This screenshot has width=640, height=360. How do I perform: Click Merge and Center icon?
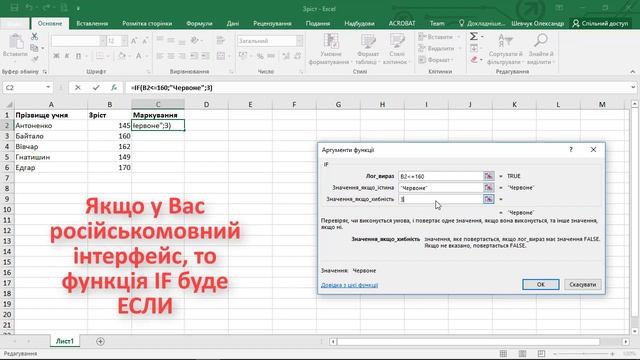click(221, 56)
